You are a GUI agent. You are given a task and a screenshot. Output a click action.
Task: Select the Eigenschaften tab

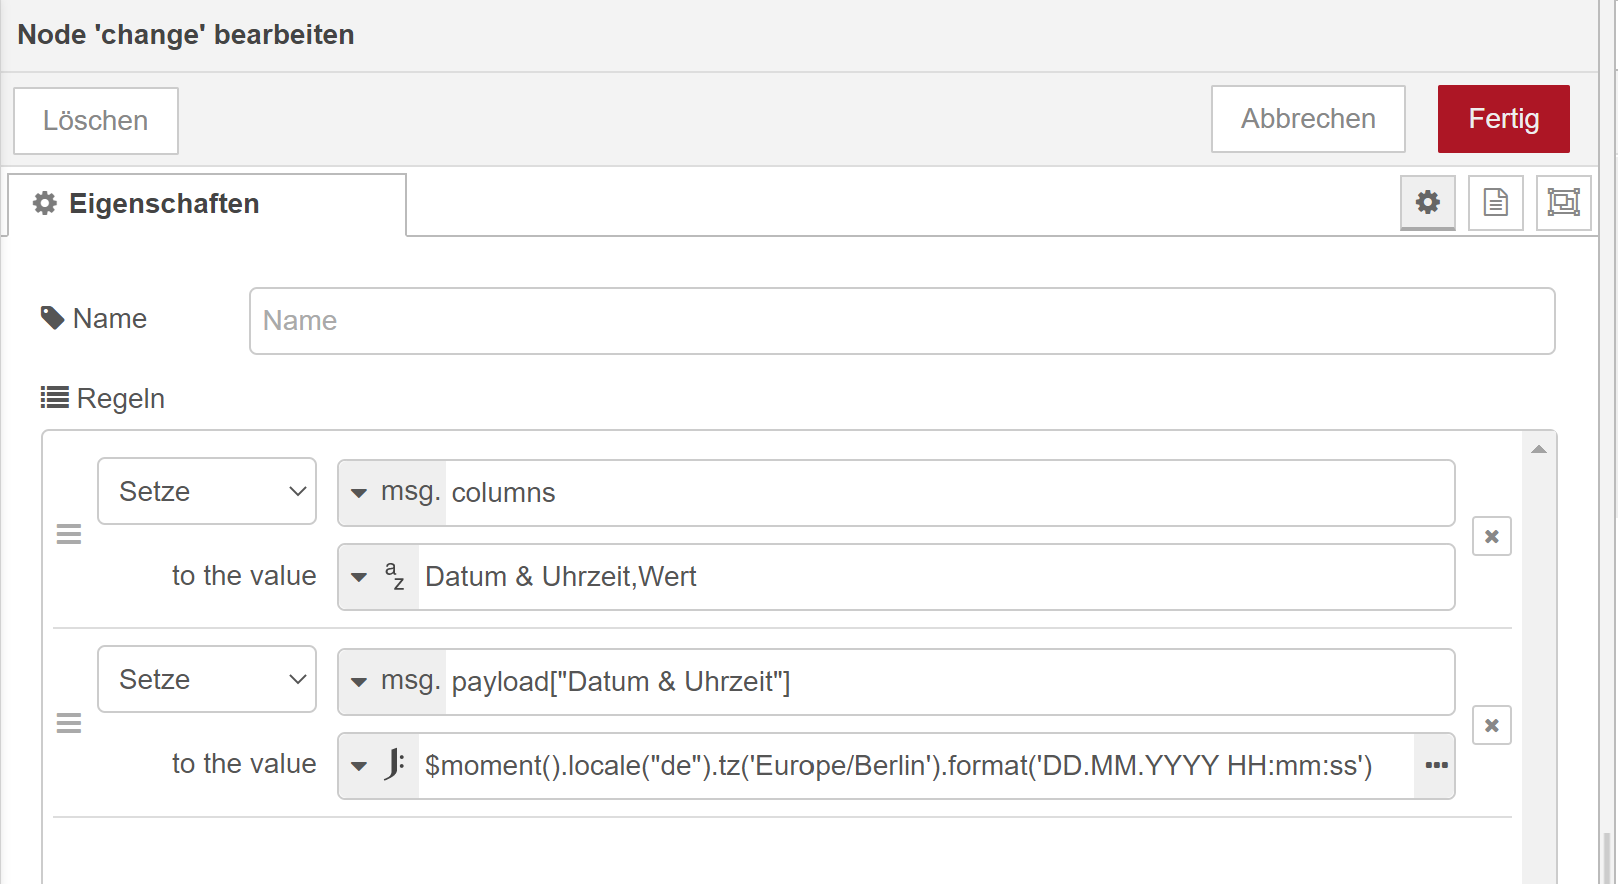(207, 204)
